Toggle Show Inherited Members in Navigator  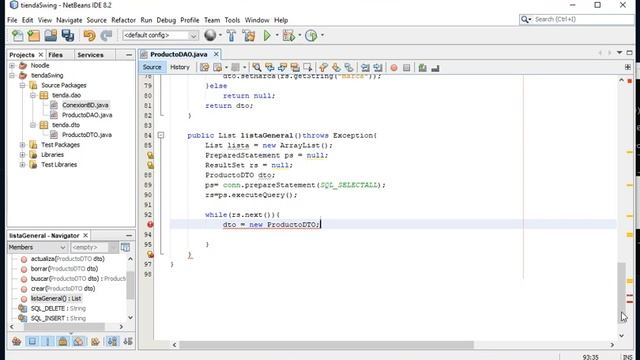pyautogui.click(x=17, y=341)
